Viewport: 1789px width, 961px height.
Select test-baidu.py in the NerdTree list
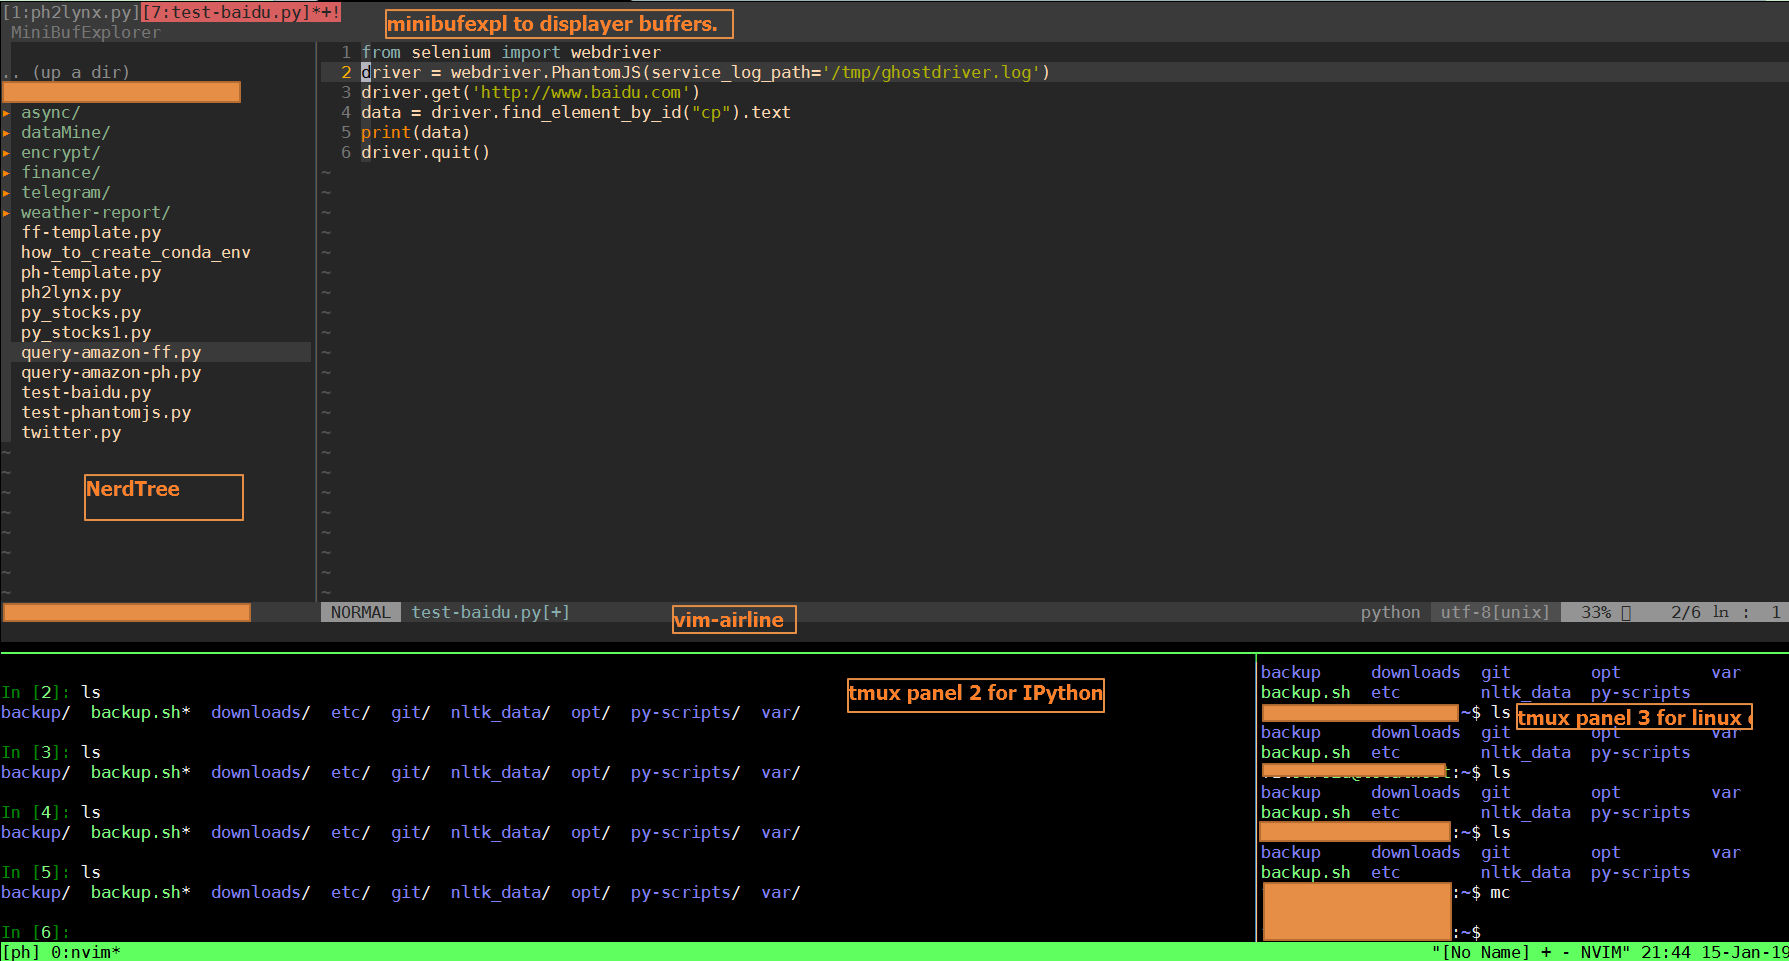pyautogui.click(x=86, y=393)
